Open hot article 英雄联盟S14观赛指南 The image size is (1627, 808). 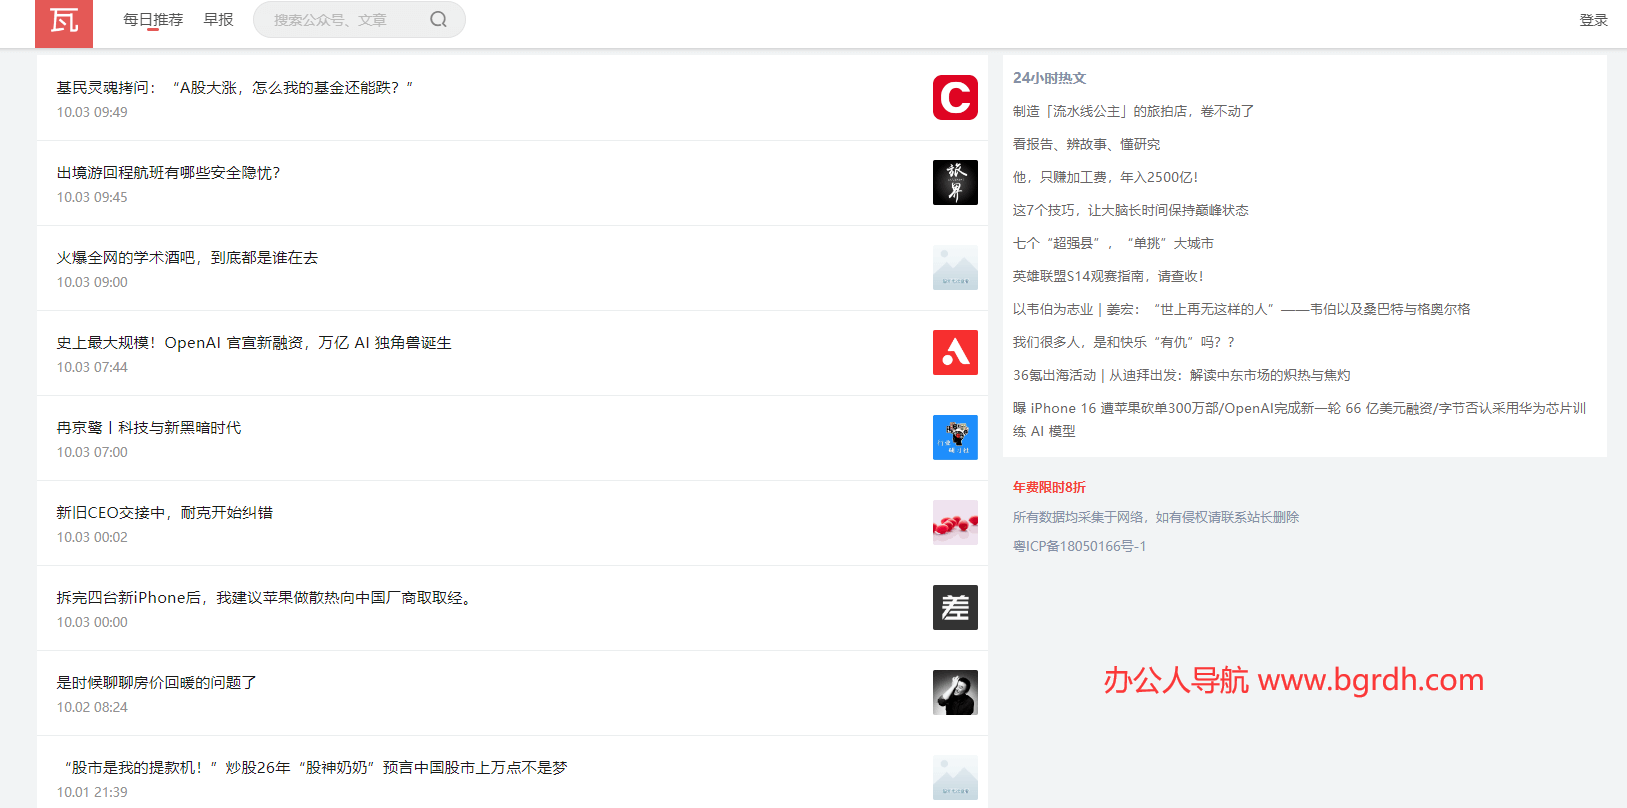click(x=1108, y=276)
